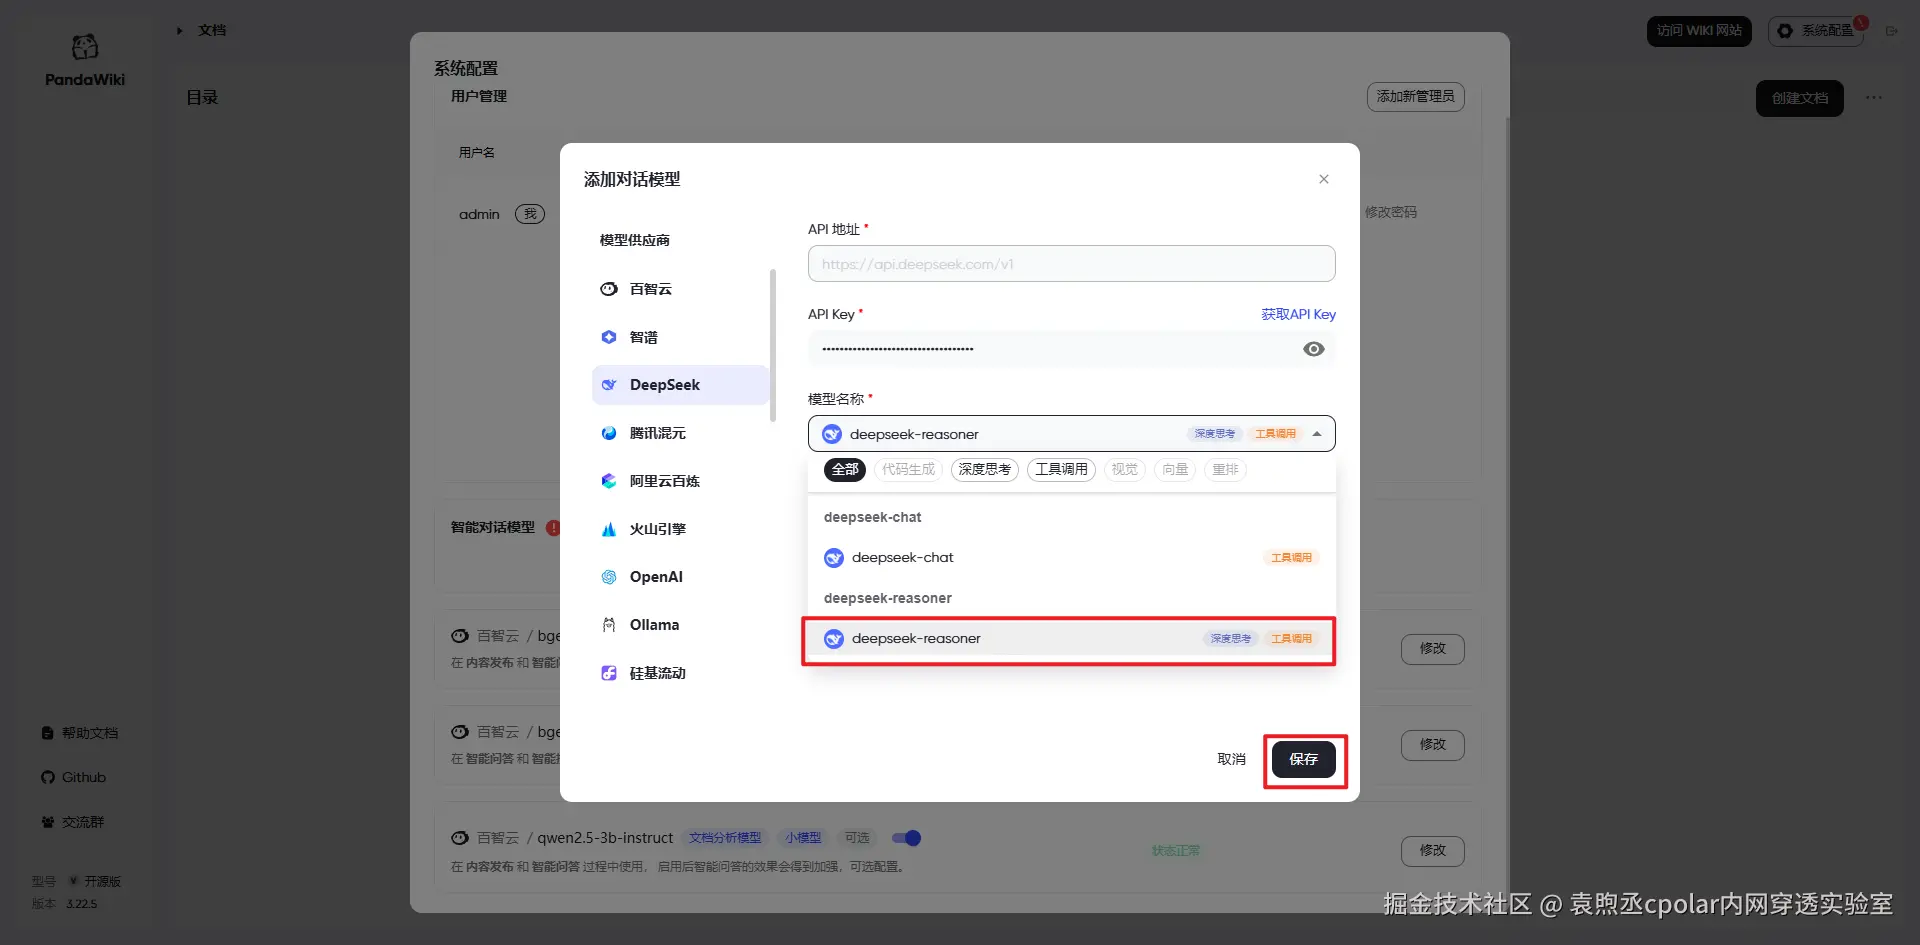The height and width of the screenshot is (945, 1920).
Task: Click the logout icon at top right
Action: coord(1892,31)
